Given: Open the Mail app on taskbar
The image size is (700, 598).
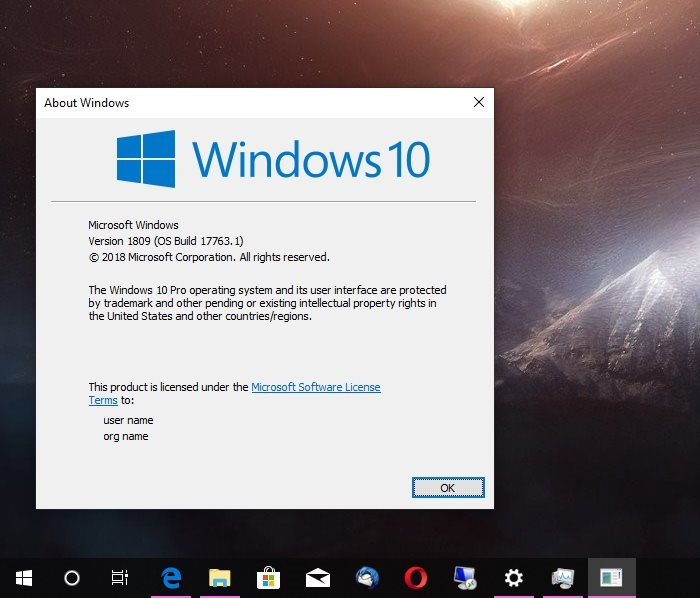Looking at the screenshot, I should 317,578.
